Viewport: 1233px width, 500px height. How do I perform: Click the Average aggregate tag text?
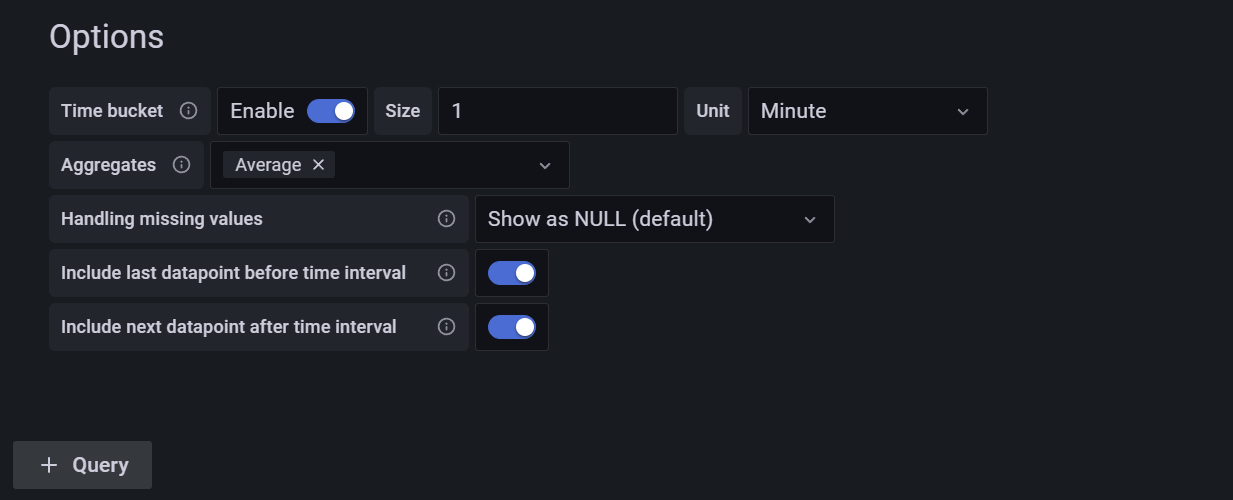(268, 165)
